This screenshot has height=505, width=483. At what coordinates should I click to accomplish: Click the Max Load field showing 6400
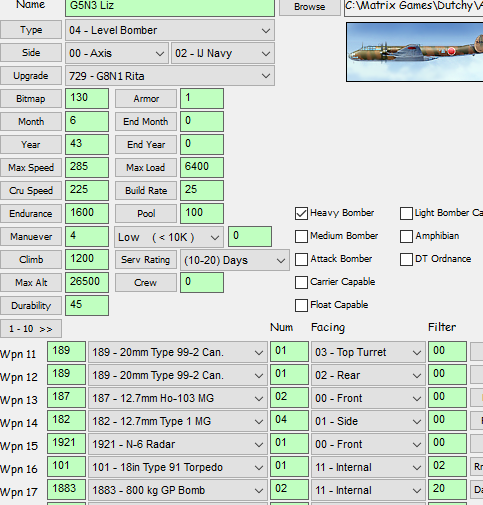pos(202,167)
